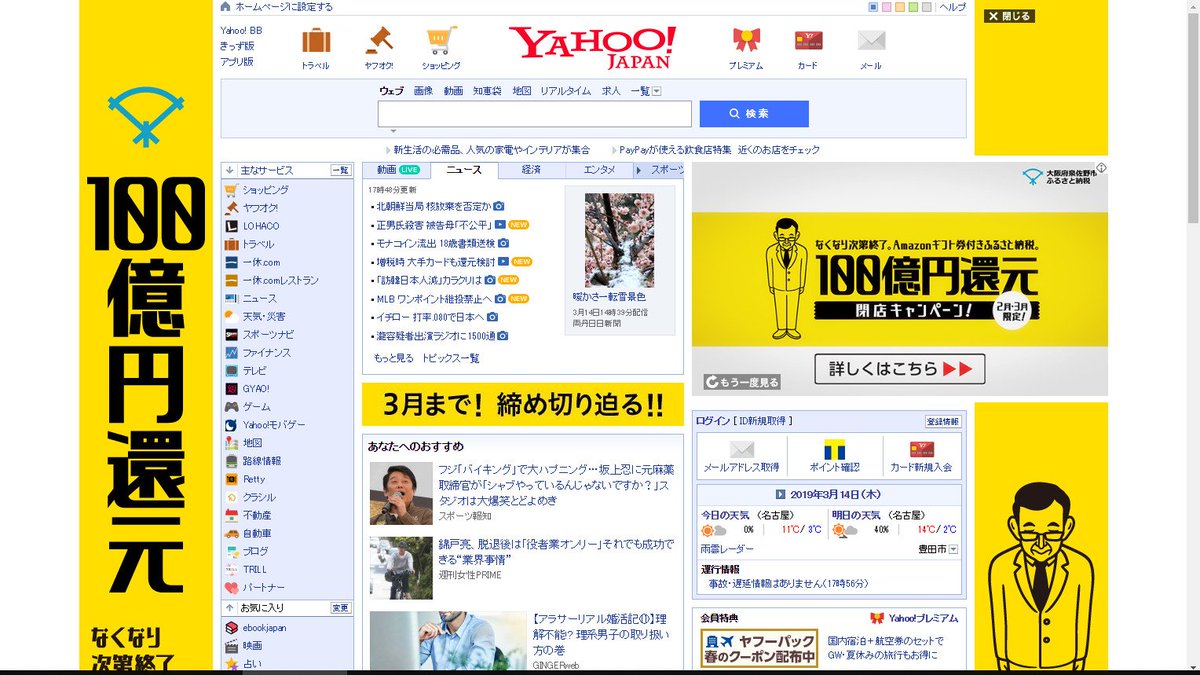This screenshot has height=675, width=1200.
Task: Open the plum blossom snow news photo
Action: click(619, 240)
